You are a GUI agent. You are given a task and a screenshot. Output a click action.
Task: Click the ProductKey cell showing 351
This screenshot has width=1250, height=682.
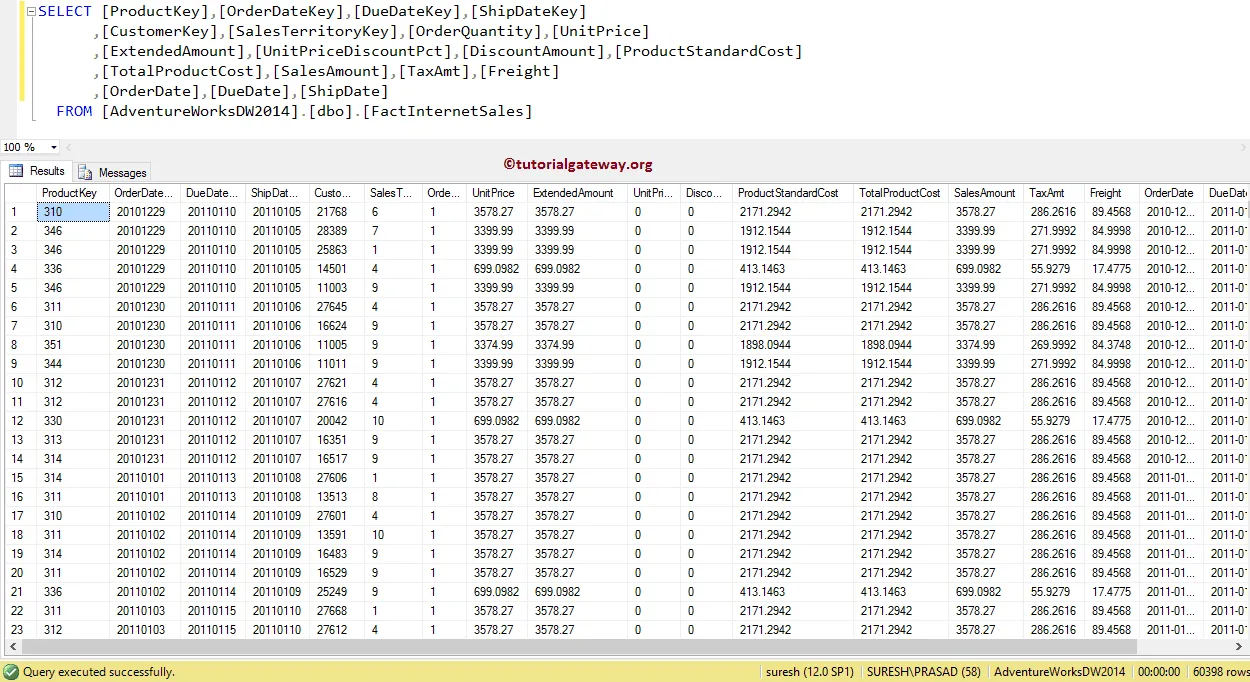point(73,345)
